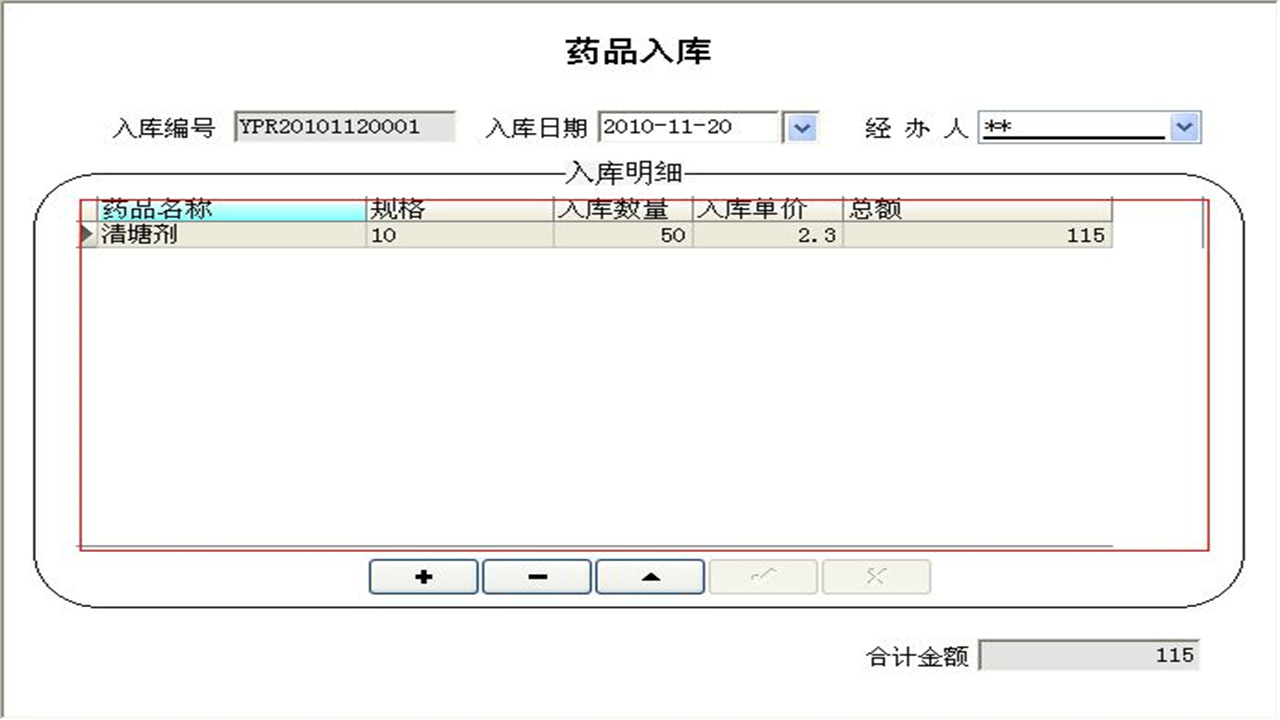Expand the 经办人 dropdown arrow
Viewport: 1280px width, 720px height.
(1184, 128)
